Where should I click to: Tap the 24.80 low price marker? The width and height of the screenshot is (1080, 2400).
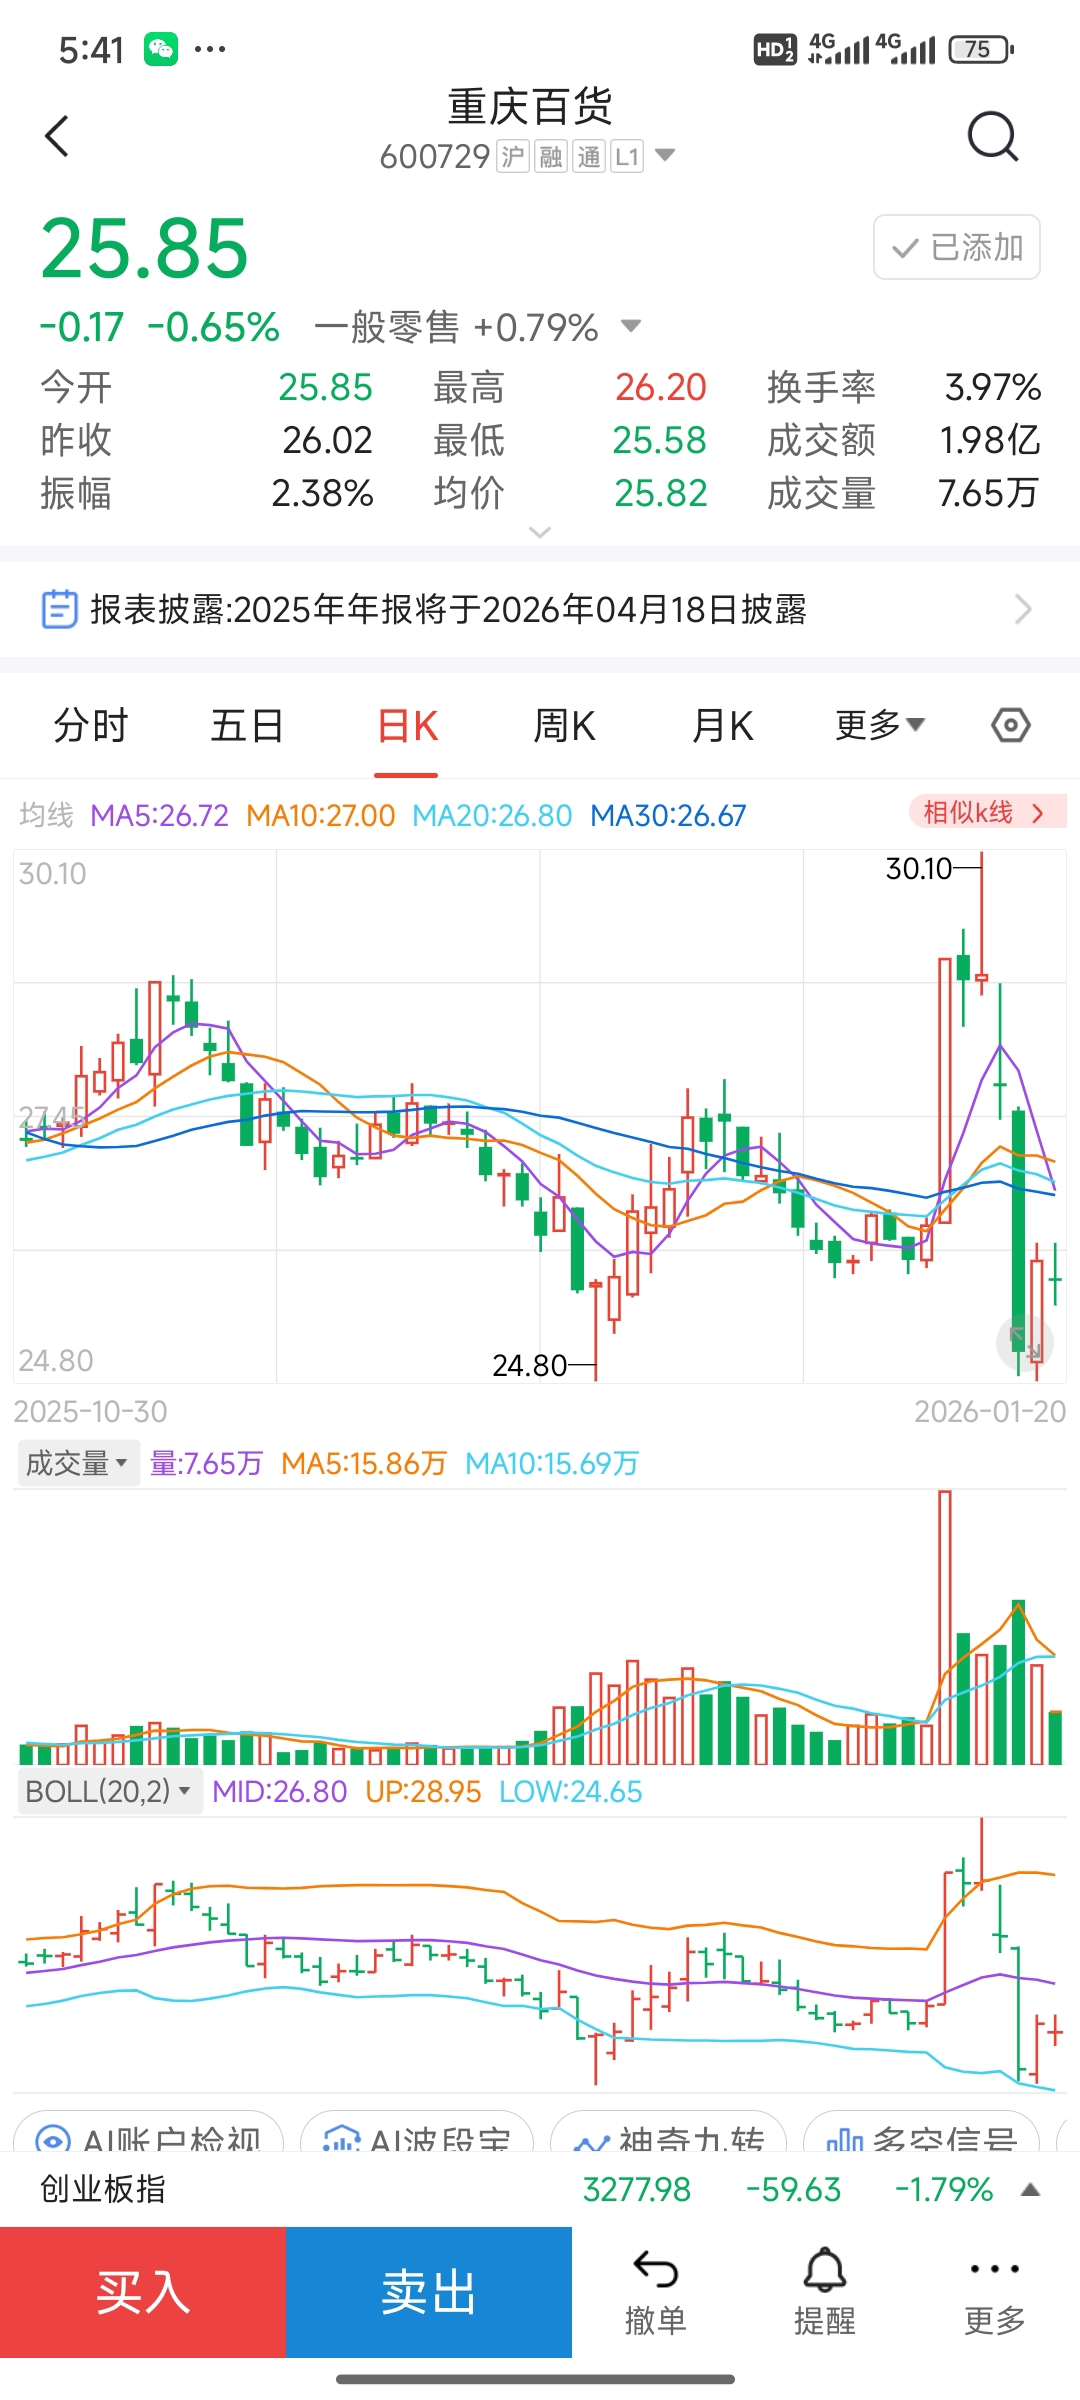click(530, 1365)
